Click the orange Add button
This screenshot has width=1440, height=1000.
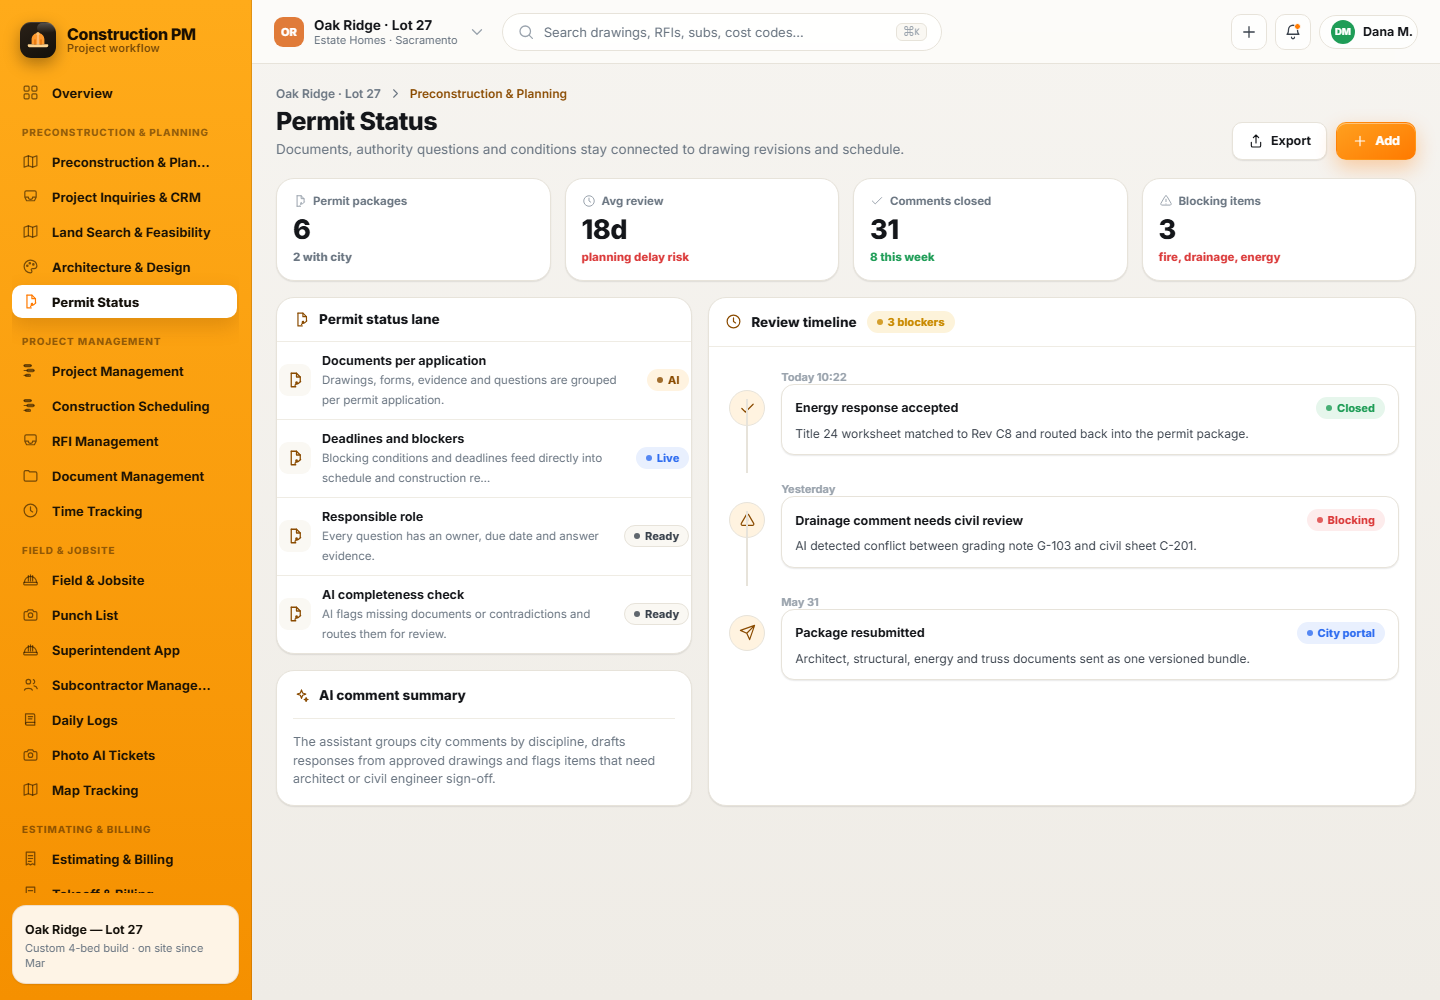[x=1376, y=141]
